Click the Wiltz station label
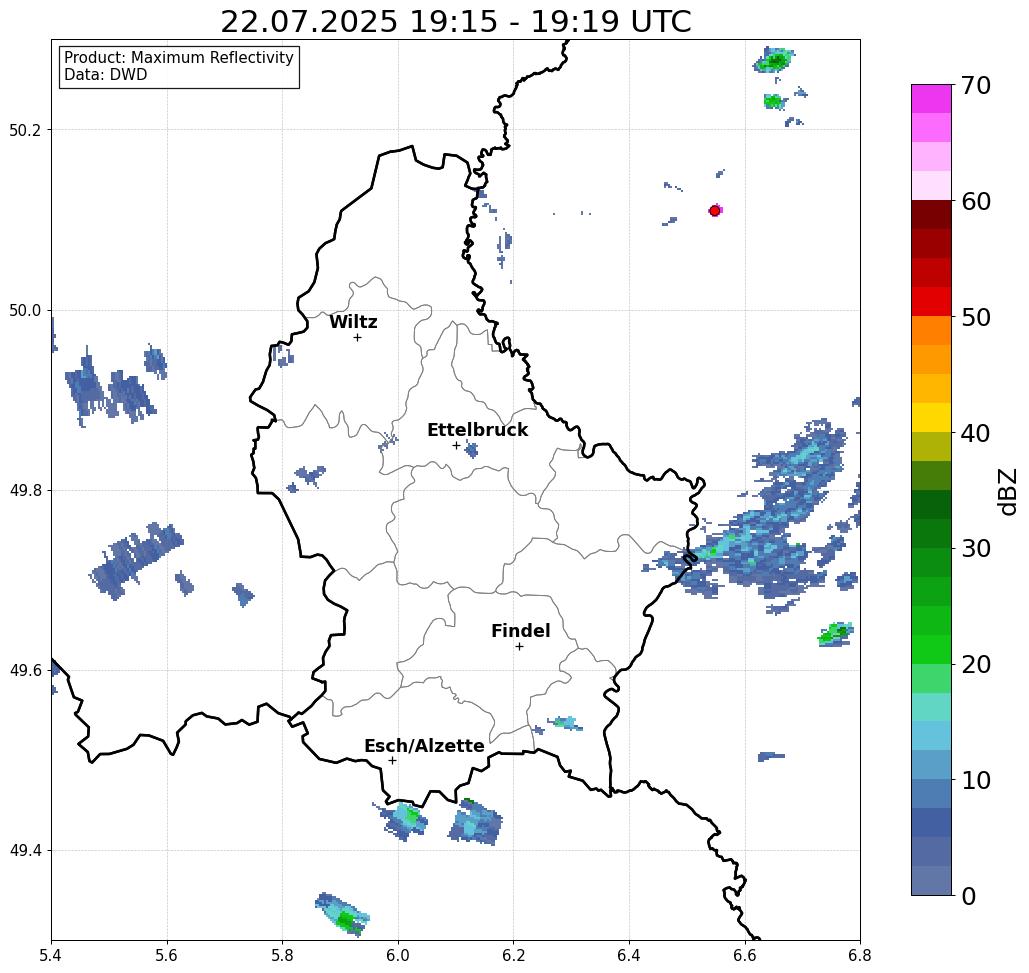Screen dimensions: 1029x973 tap(353, 322)
